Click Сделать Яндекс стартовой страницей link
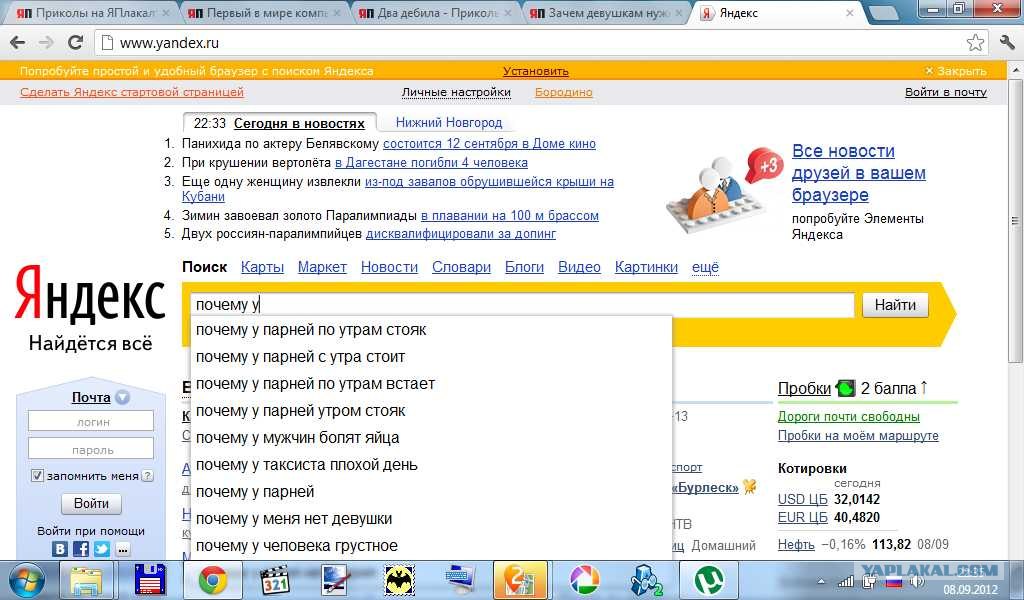This screenshot has width=1024, height=600. (x=132, y=92)
